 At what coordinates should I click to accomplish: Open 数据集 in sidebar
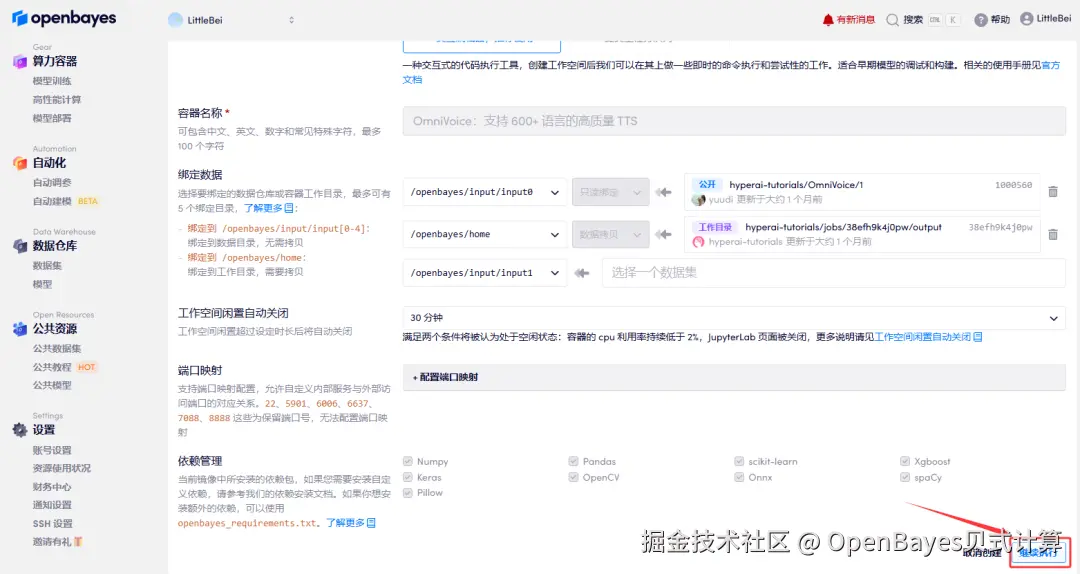[x=47, y=265]
